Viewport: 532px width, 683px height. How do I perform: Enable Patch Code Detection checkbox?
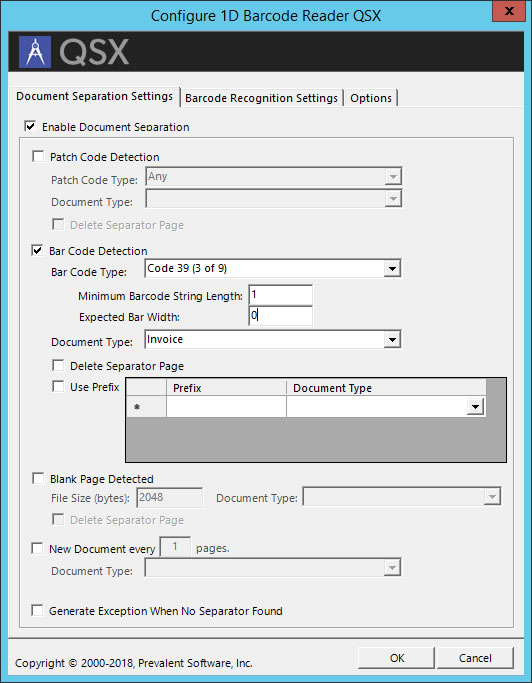point(38,156)
